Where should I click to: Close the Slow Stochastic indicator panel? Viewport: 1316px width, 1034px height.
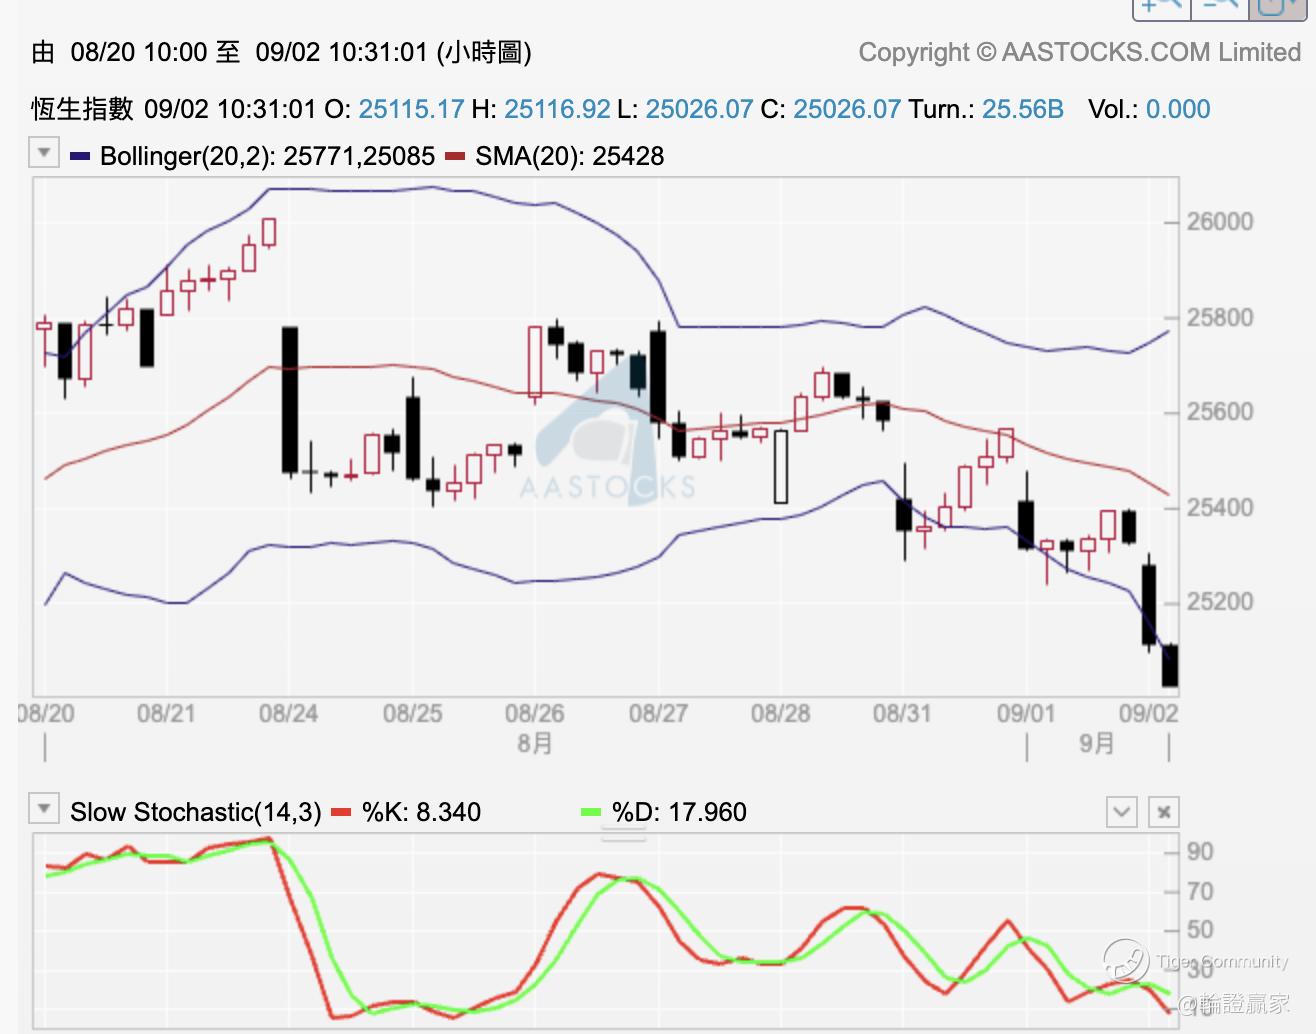(x=1164, y=812)
